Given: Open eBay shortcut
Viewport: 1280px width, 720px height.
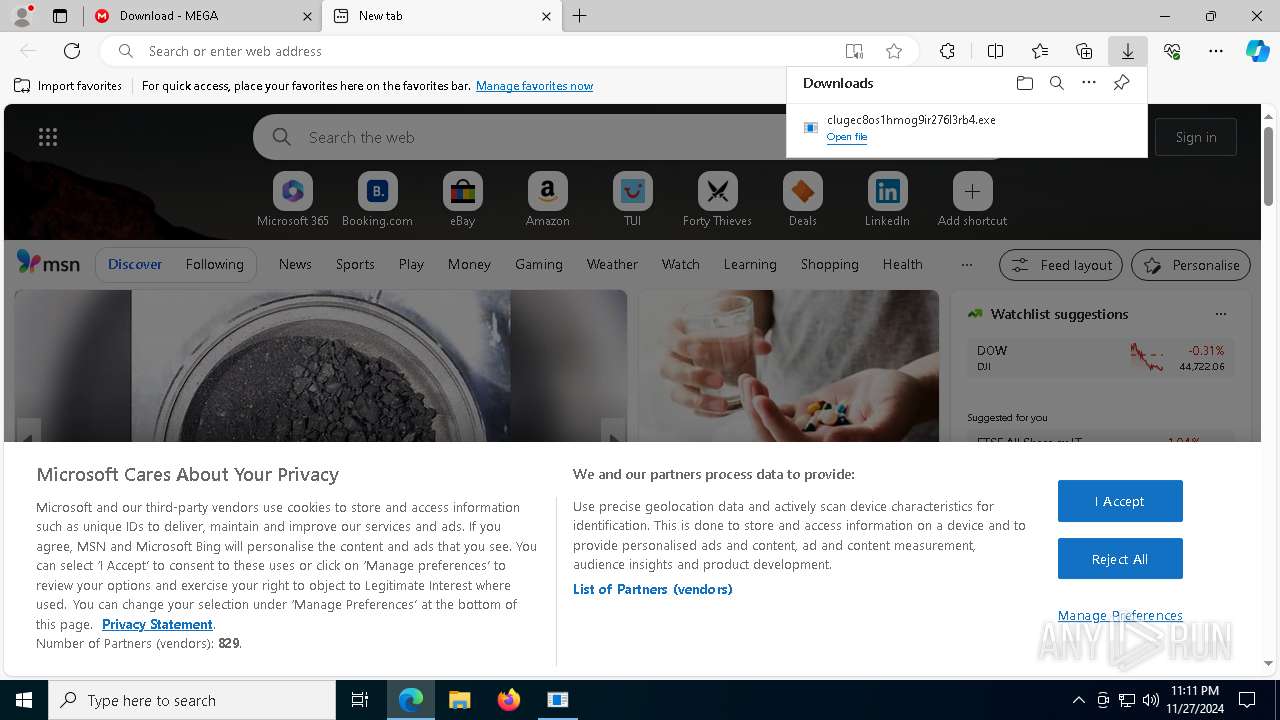Looking at the screenshot, I should tap(463, 200).
